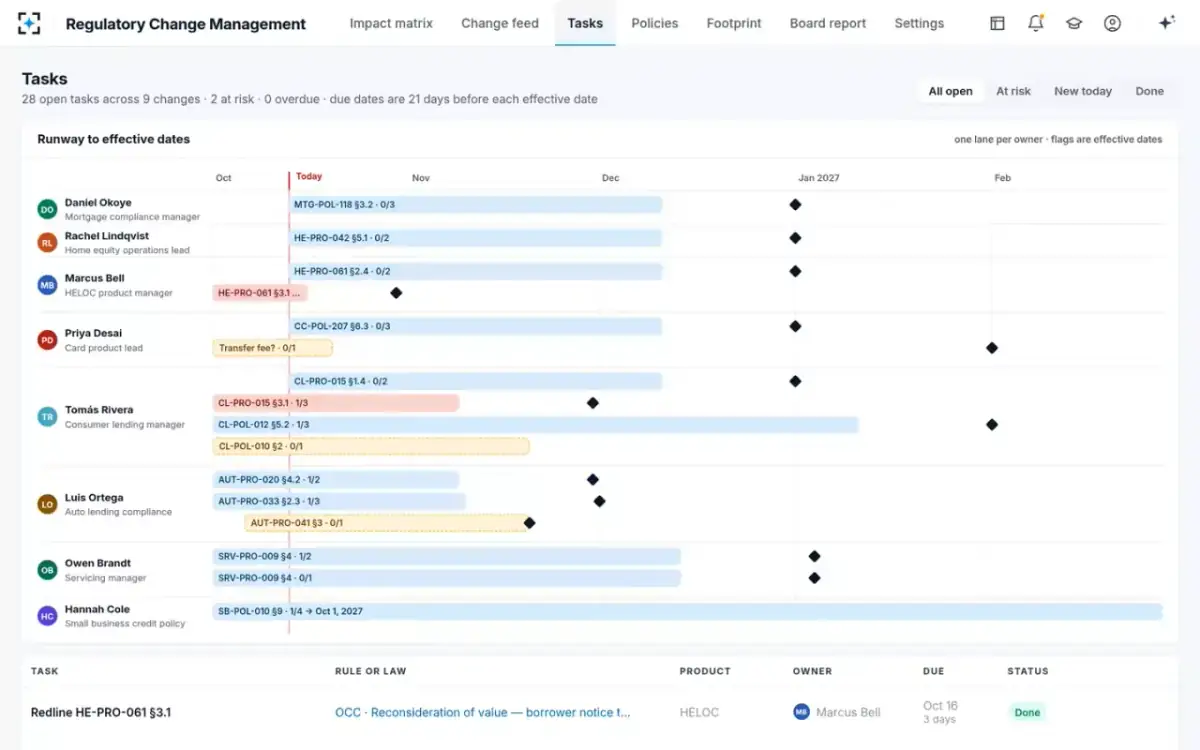Click Rachel Lindqvist's effective date flag
The width and height of the screenshot is (1200, 750).
[x=795, y=238]
